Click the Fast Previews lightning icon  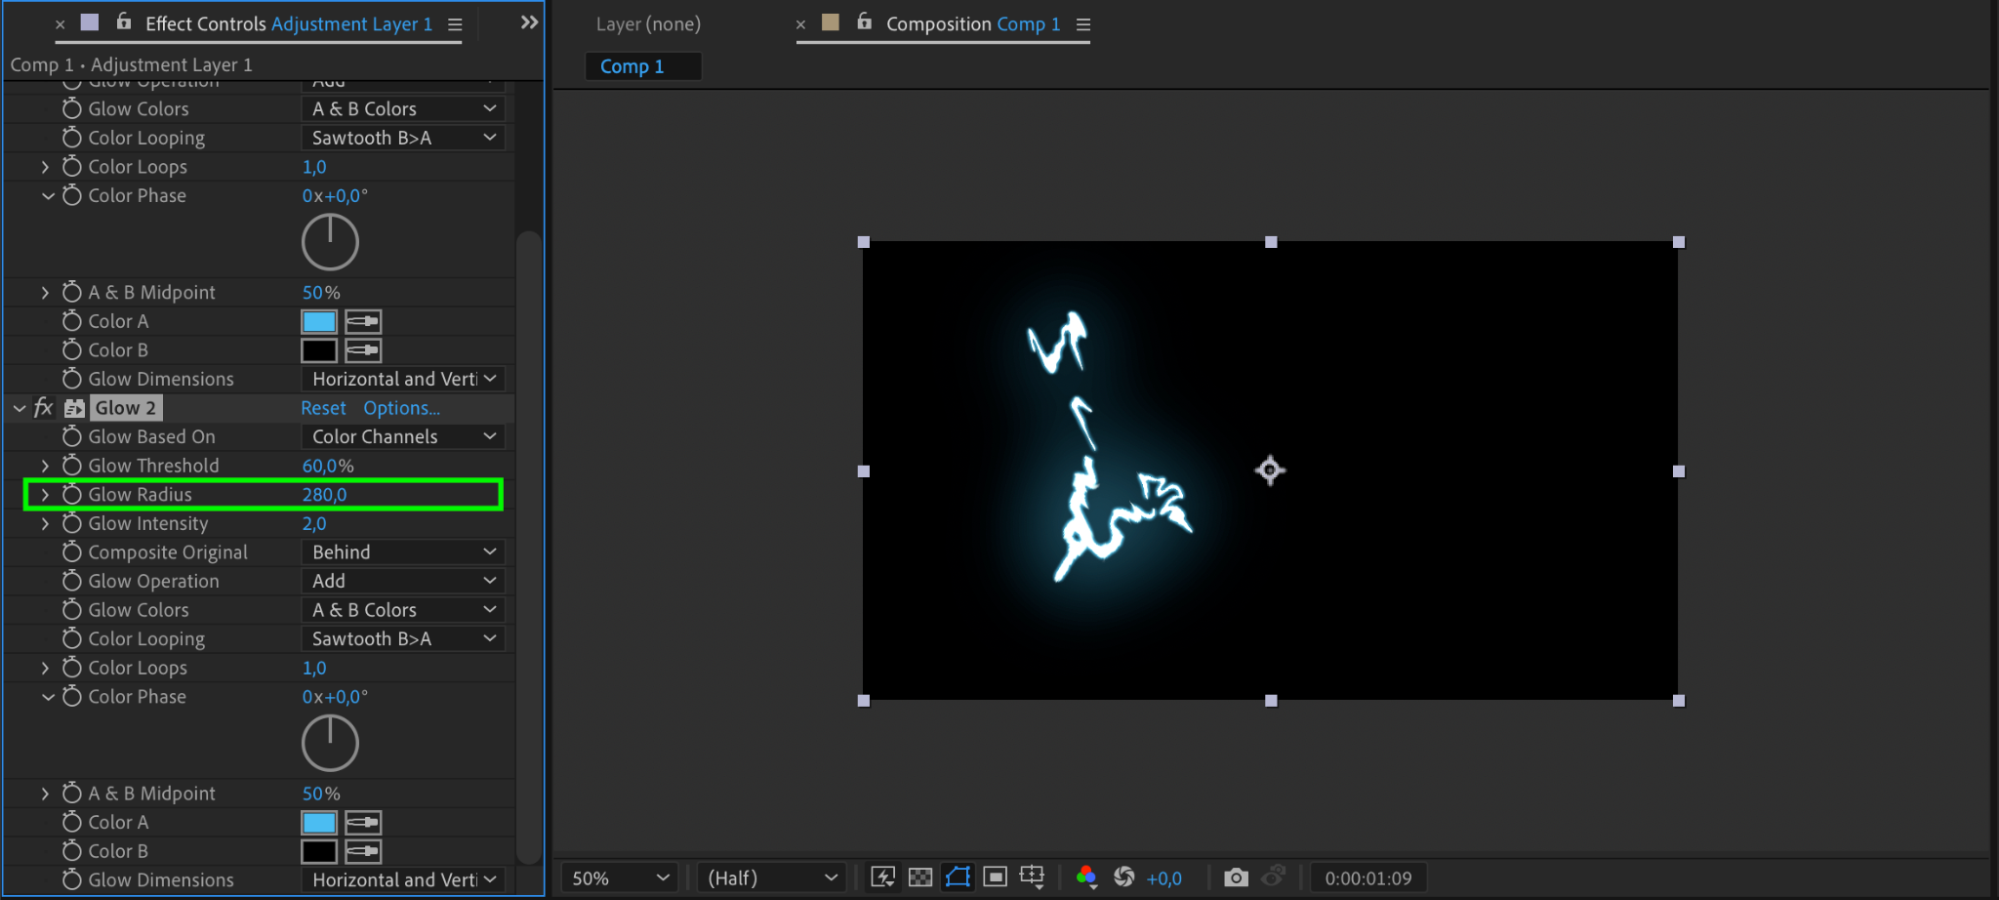coord(883,877)
